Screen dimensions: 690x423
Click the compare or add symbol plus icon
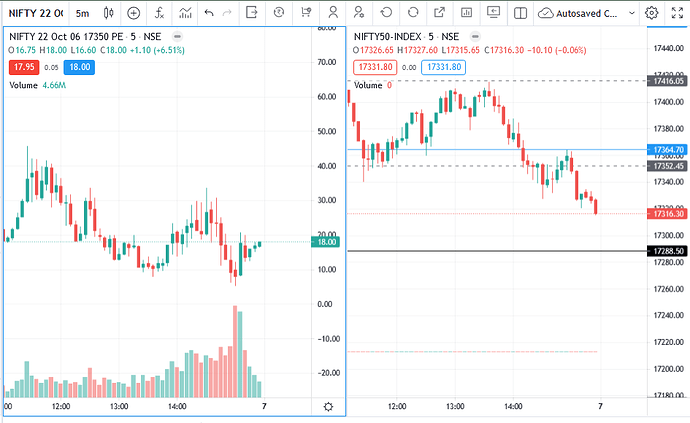(133, 13)
